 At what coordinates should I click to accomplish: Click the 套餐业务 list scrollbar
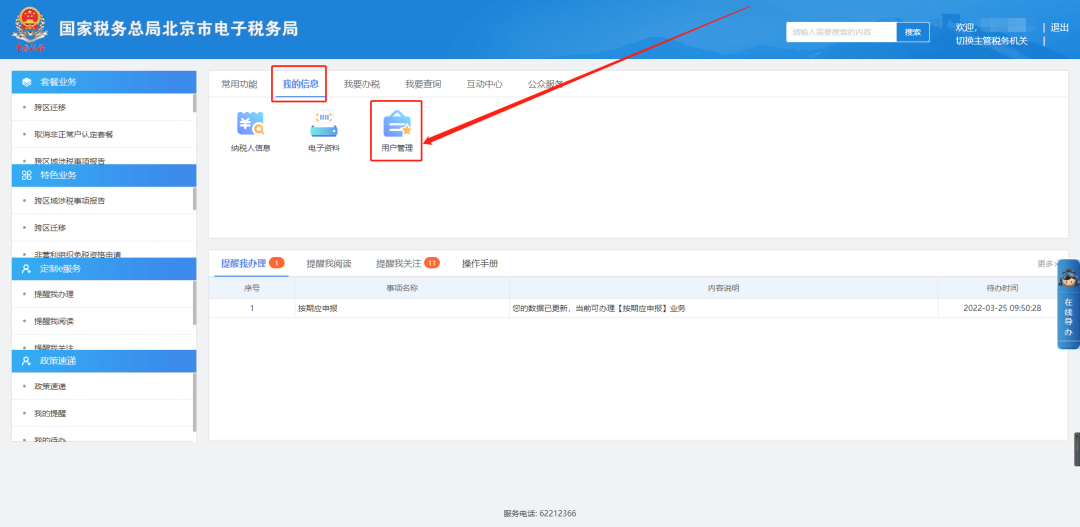[194, 103]
